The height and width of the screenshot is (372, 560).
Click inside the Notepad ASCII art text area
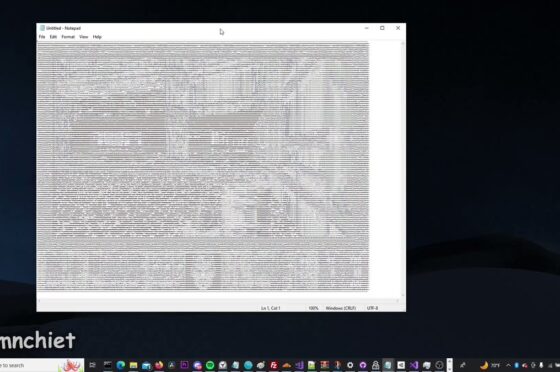(203, 166)
